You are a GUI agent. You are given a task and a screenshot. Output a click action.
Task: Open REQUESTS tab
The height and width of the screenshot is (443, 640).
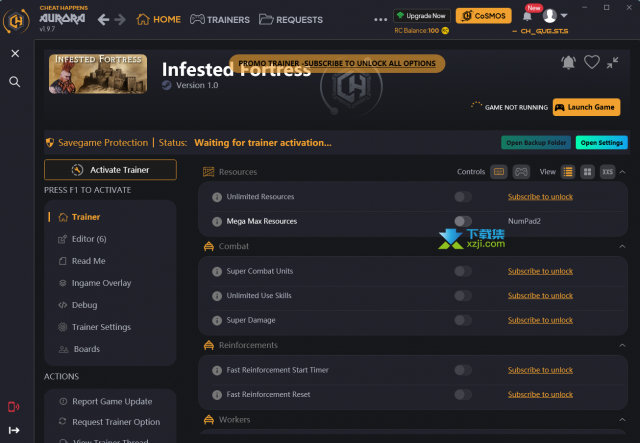point(291,19)
